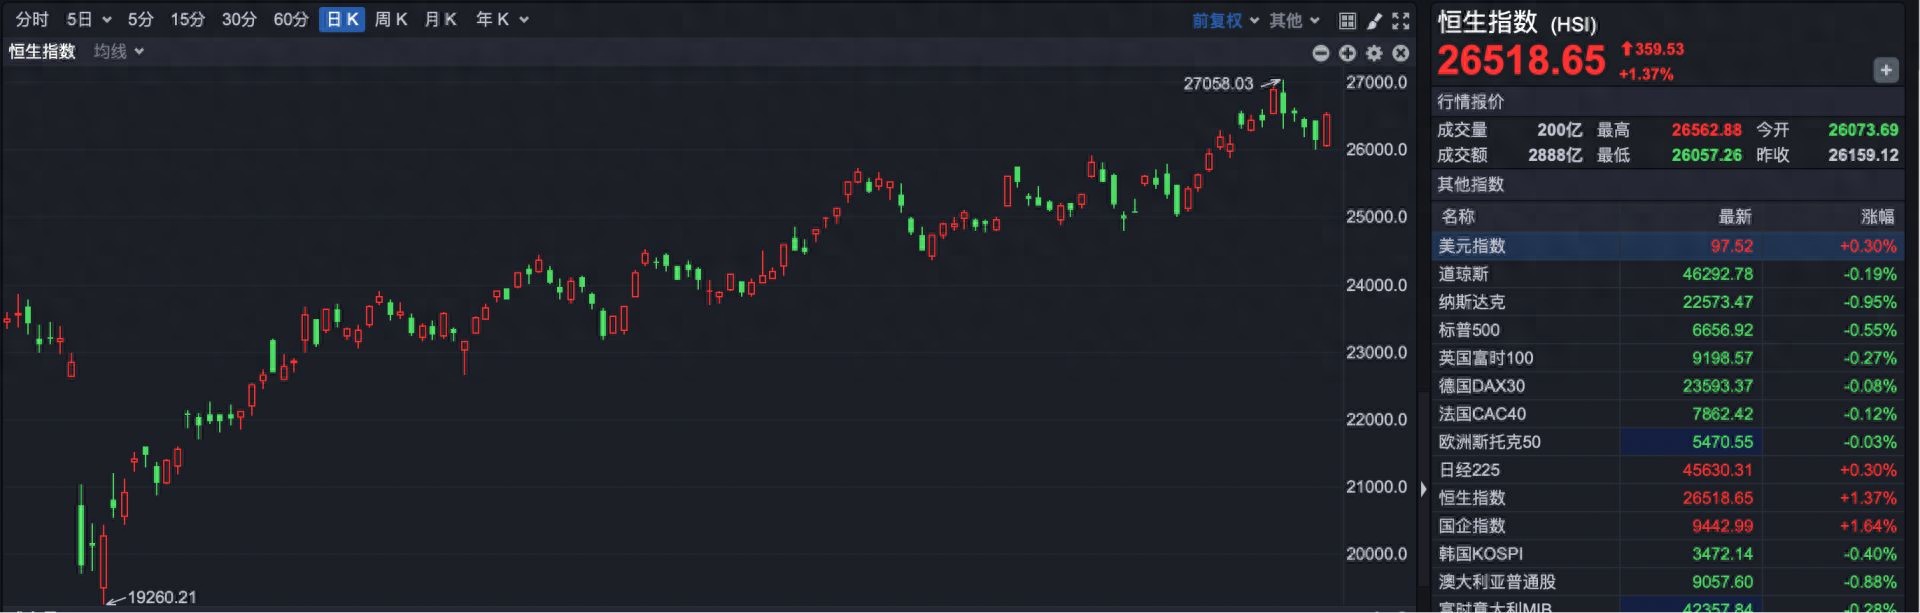Switch to the 周K weekly chart tab

point(391,19)
